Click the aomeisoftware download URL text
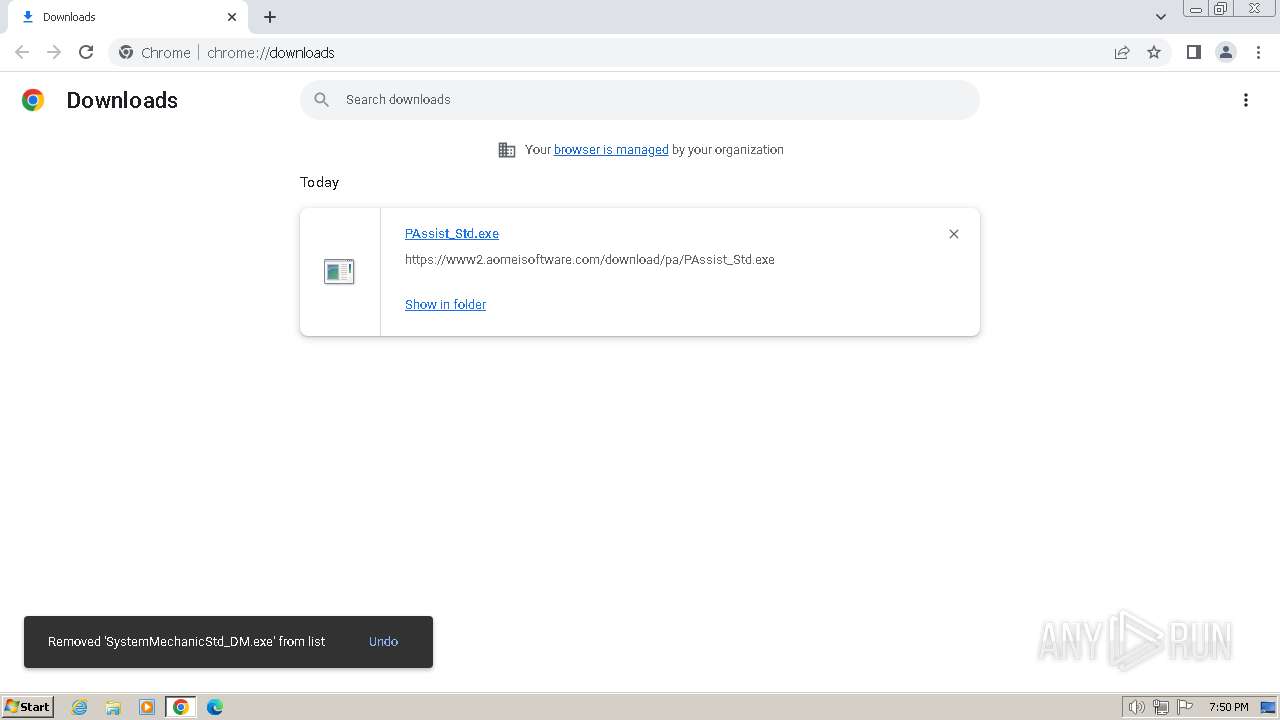Screen dimensions: 1280x720 coord(590,259)
